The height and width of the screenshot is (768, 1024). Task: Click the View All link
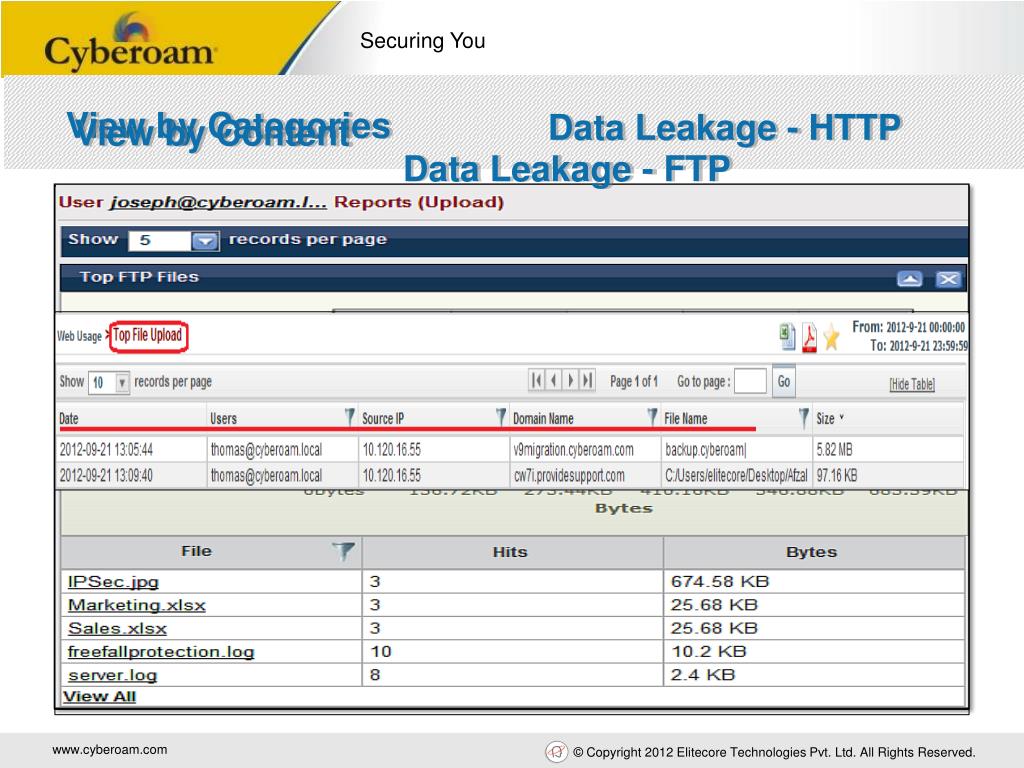coord(99,697)
